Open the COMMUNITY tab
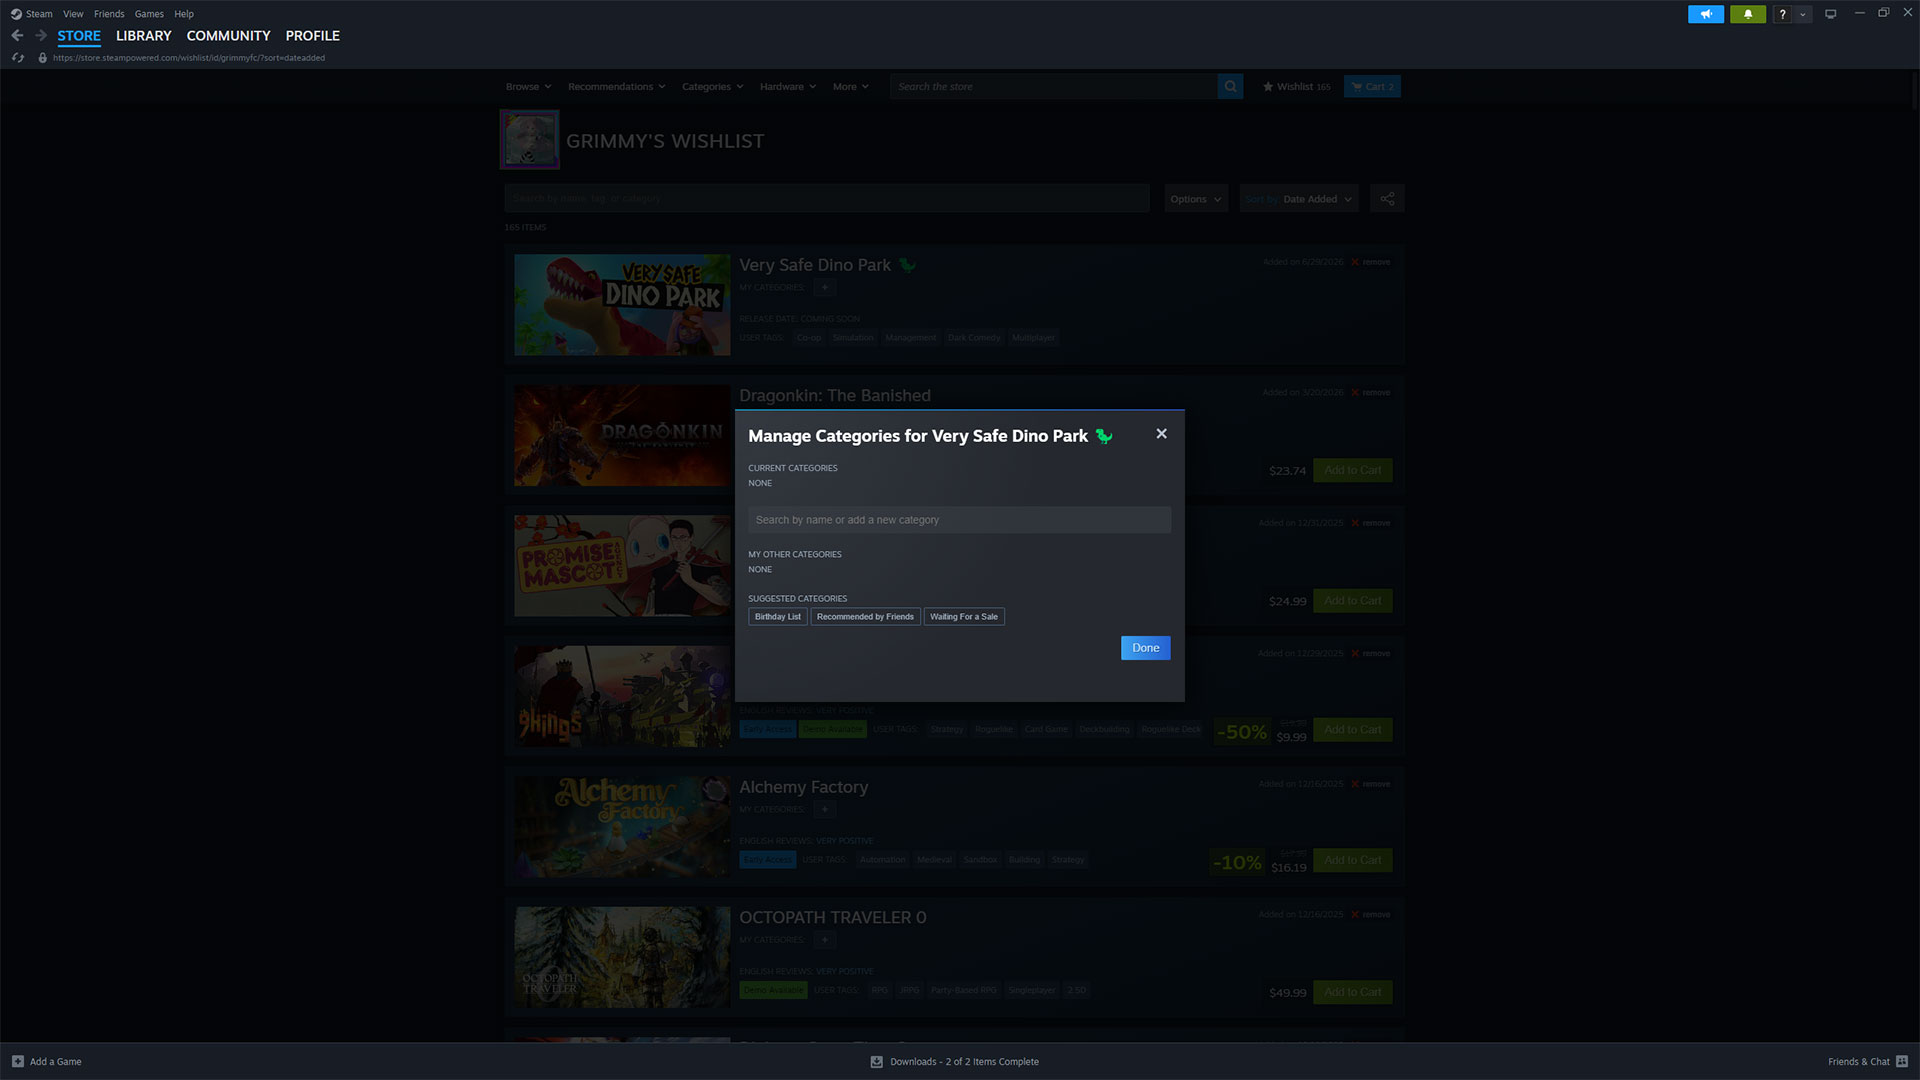 point(228,35)
